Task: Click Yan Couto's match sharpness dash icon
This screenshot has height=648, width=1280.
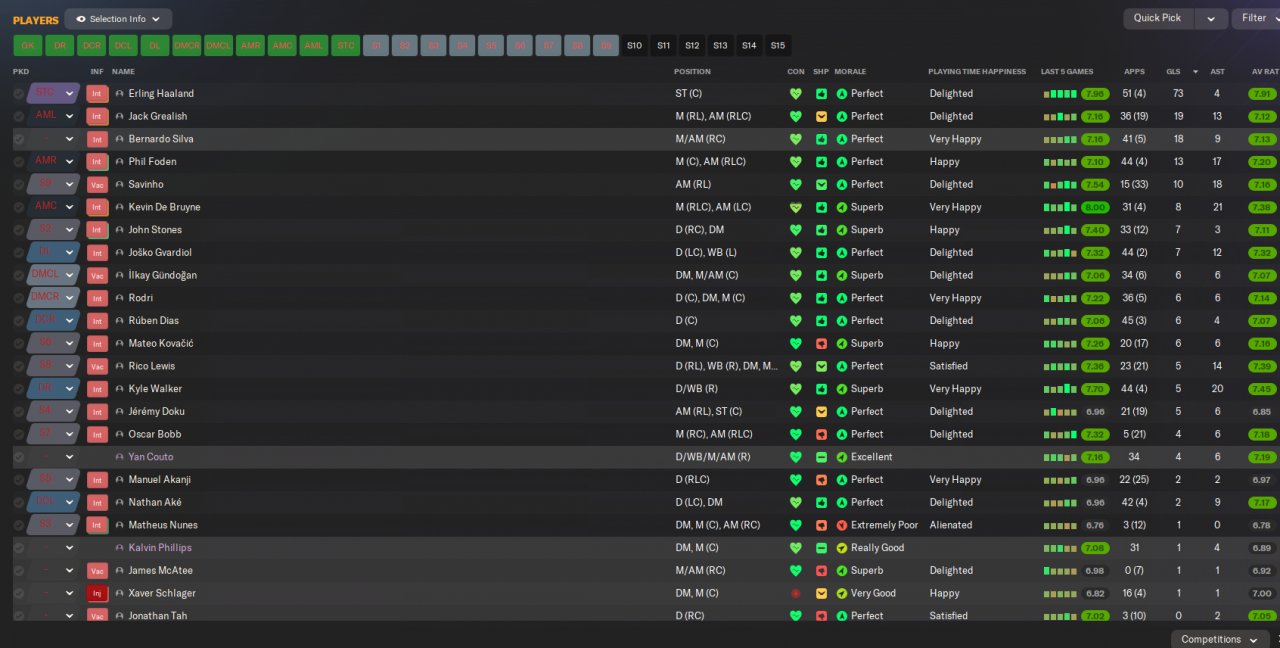Action: [821, 458]
